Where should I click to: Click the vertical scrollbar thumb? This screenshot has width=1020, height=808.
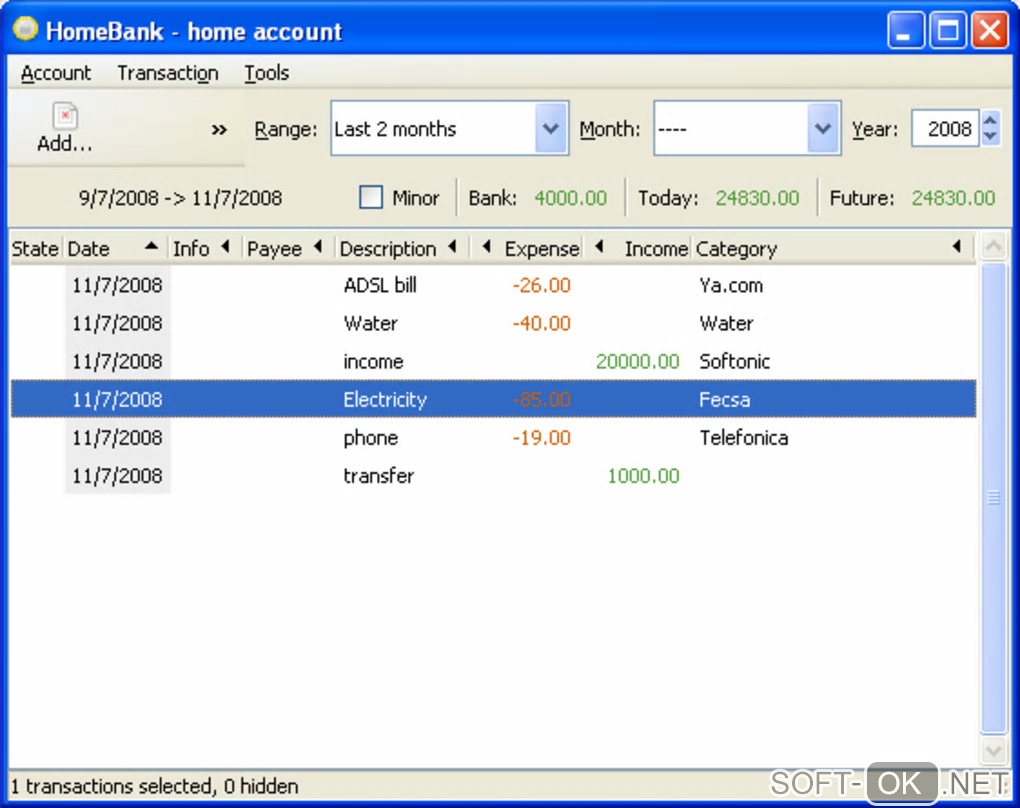click(993, 498)
